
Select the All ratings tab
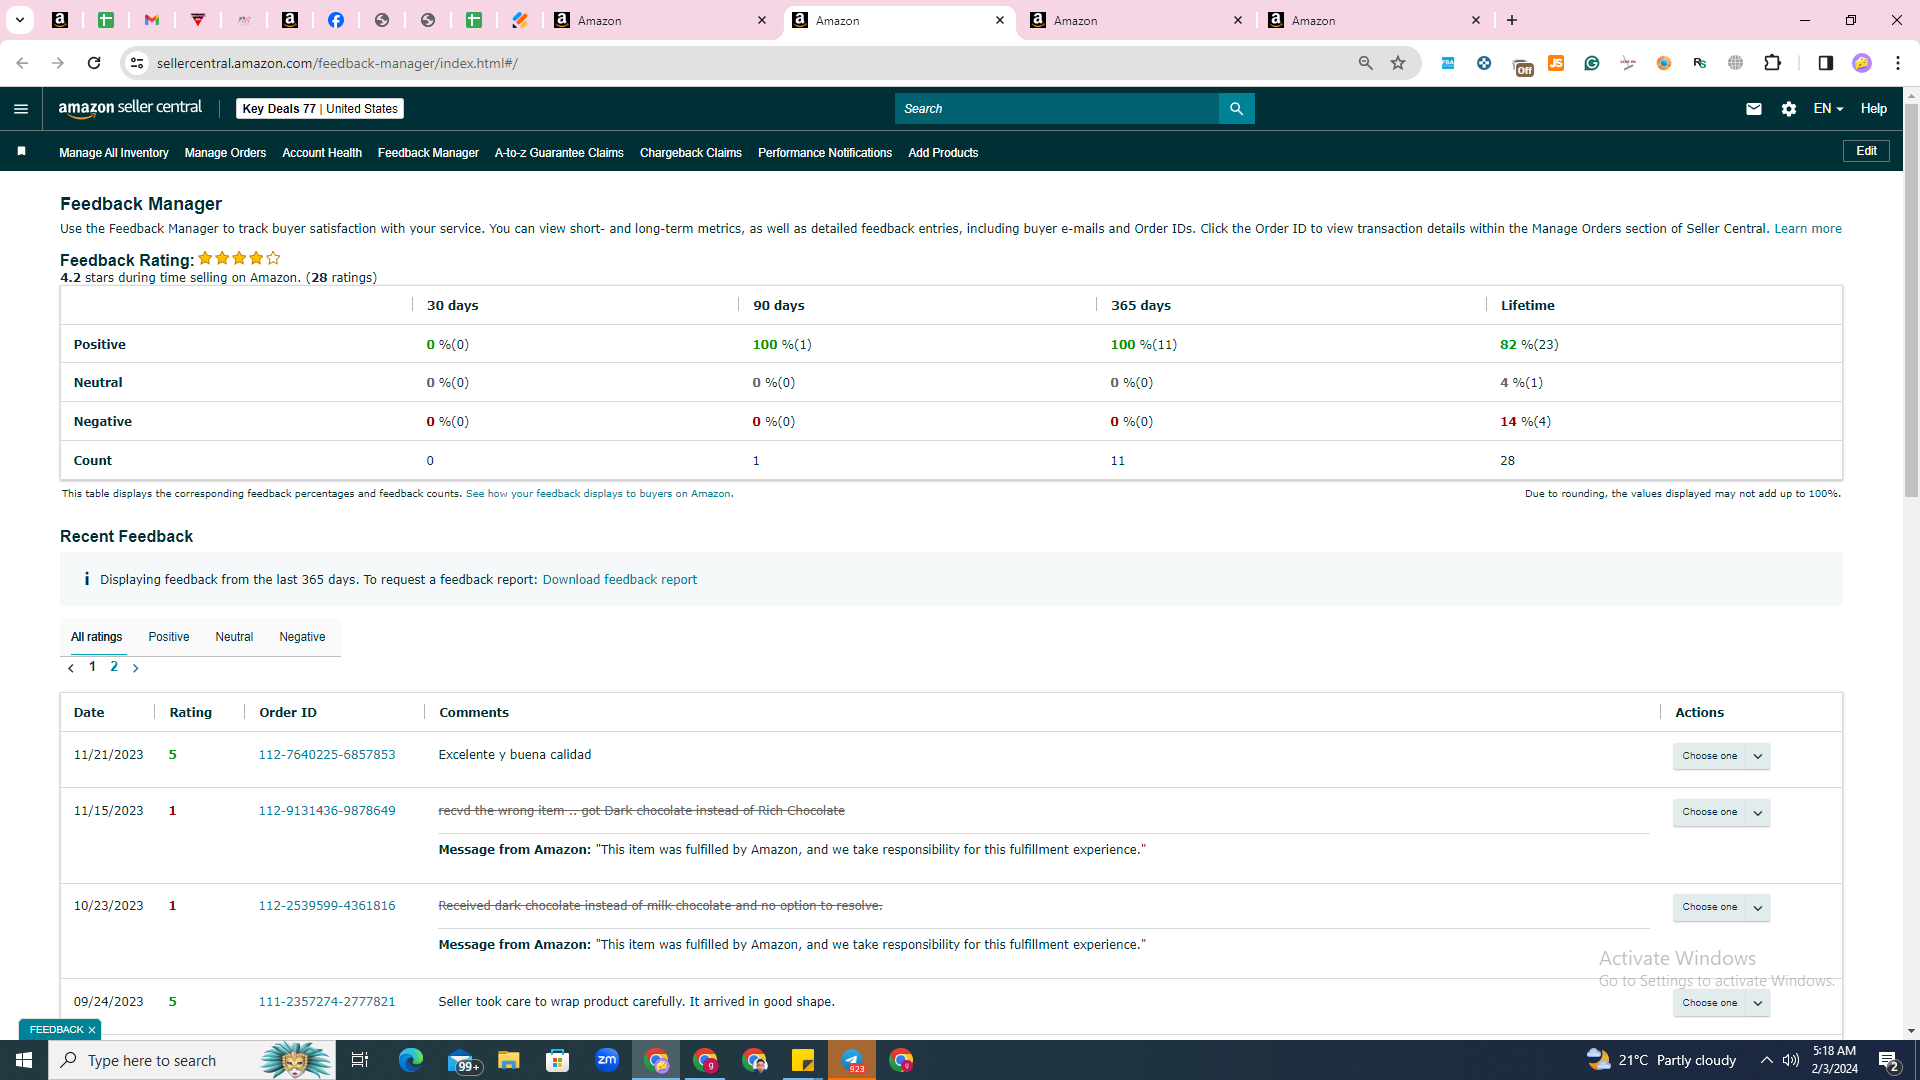(97, 637)
